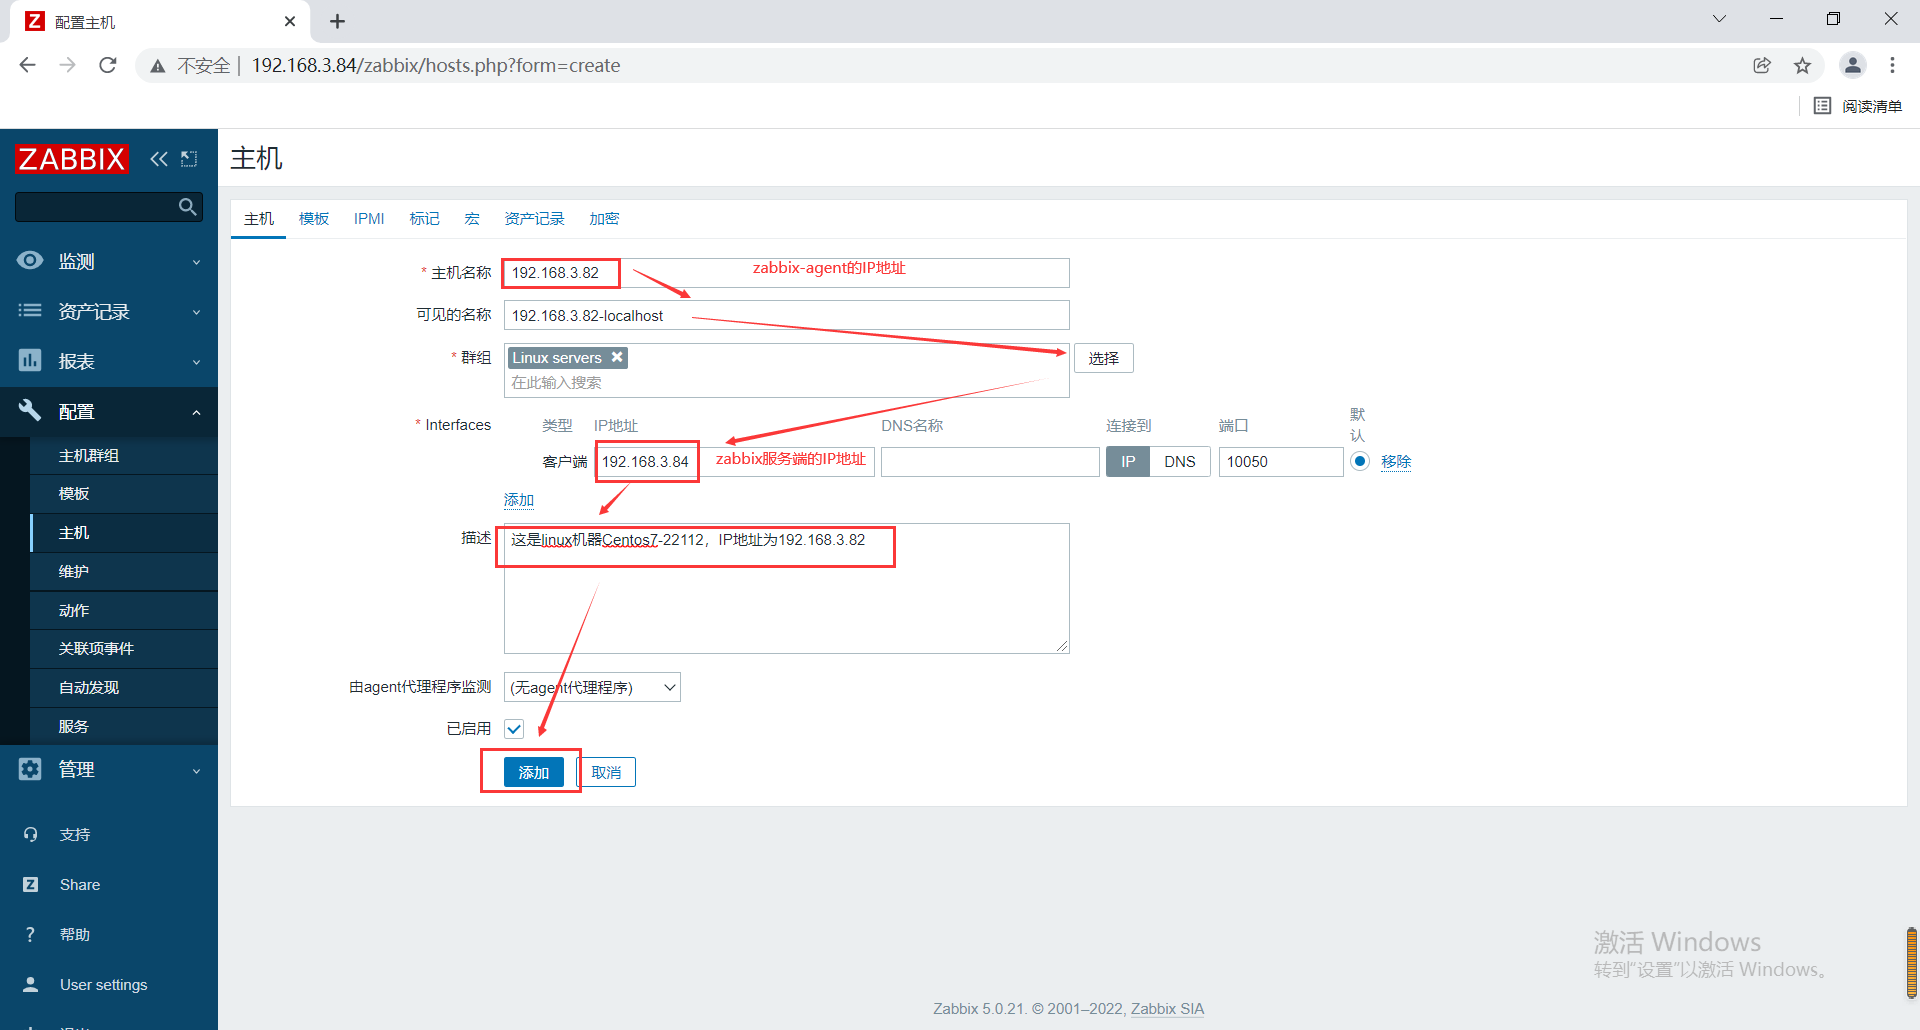Open 维护 in sidebar
The image size is (1920, 1030).
(x=124, y=571)
